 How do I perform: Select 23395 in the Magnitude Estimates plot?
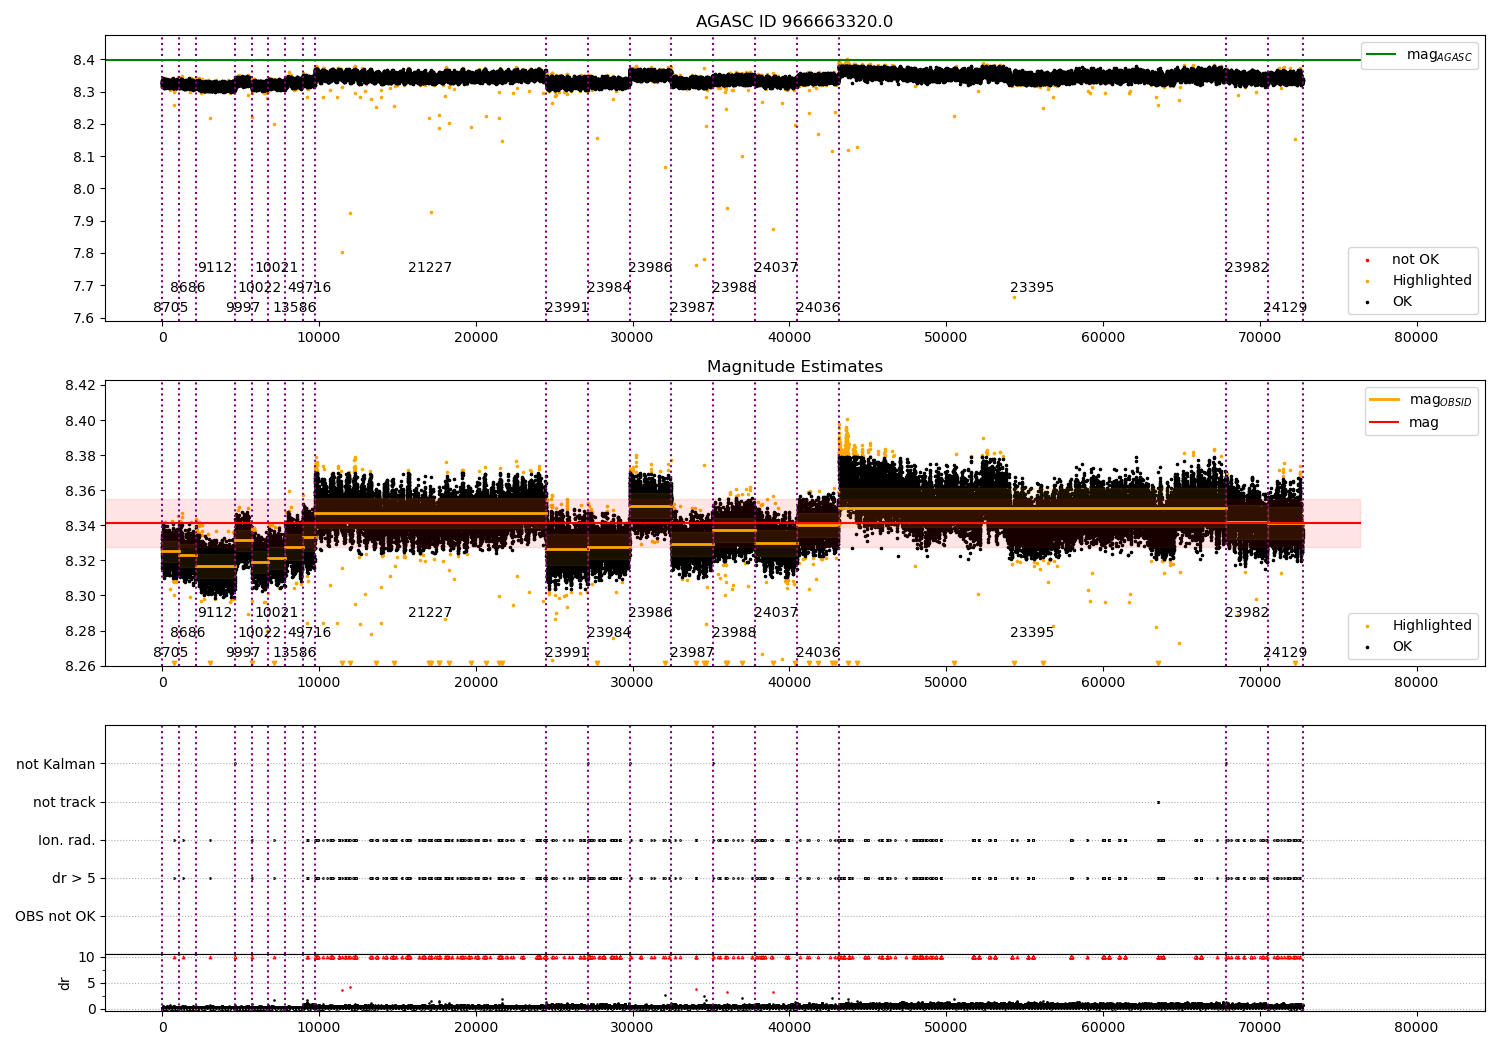coord(1032,633)
